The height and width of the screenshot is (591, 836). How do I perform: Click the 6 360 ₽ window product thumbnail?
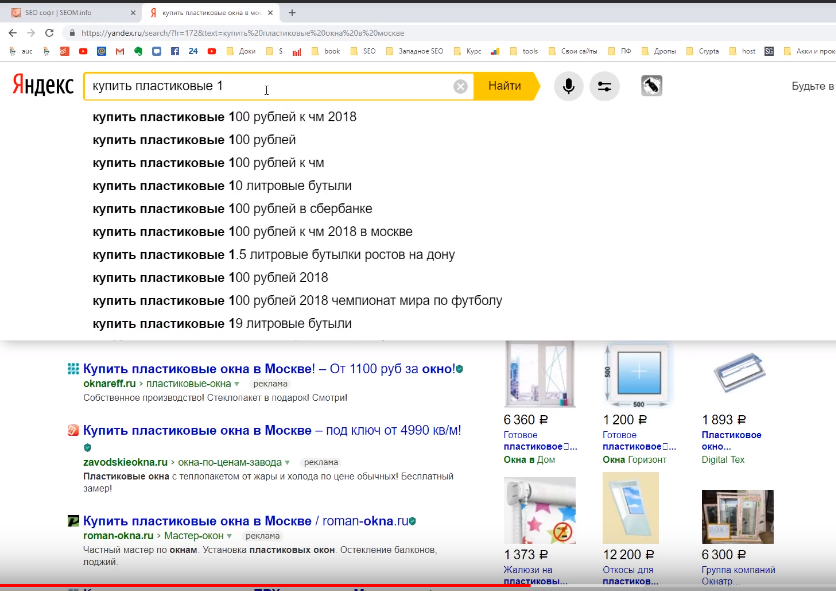pyautogui.click(x=540, y=374)
